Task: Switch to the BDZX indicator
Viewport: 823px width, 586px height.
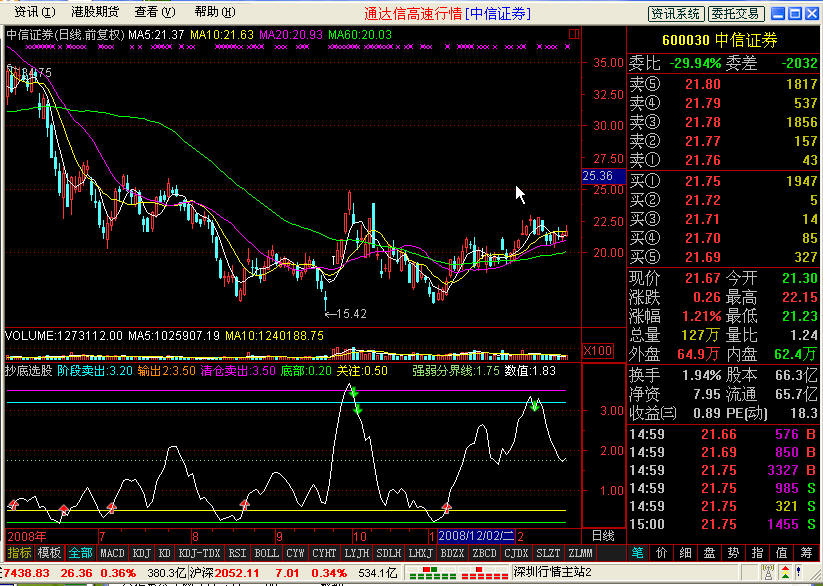Action: point(452,553)
